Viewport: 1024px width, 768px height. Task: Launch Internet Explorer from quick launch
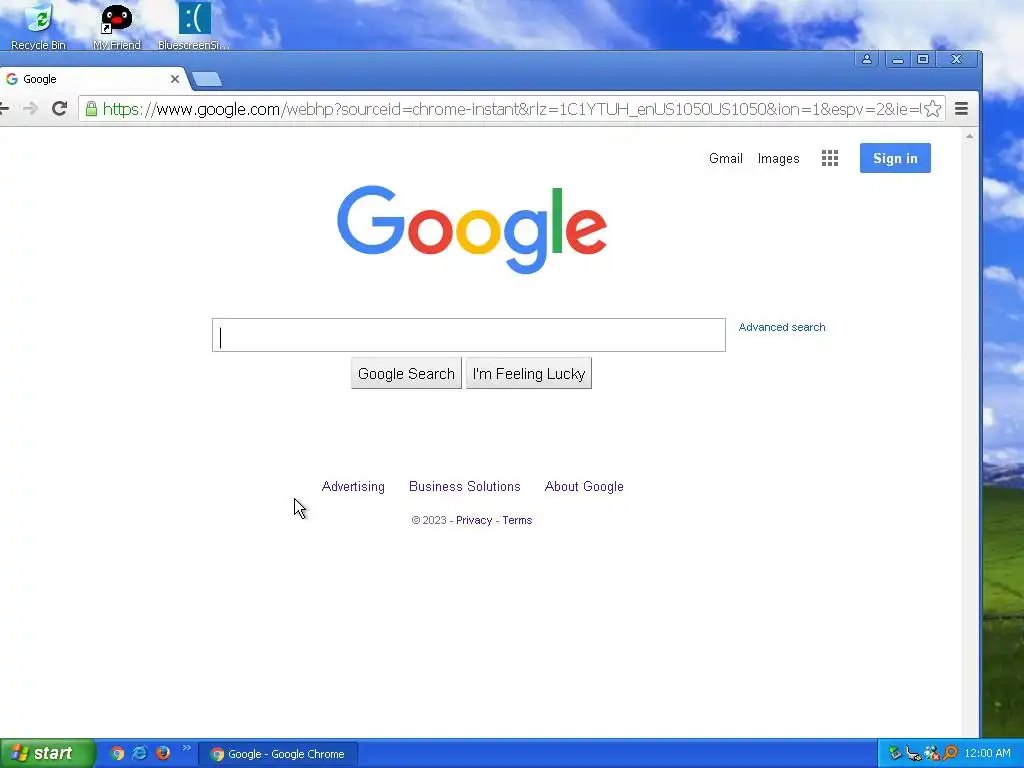(x=139, y=753)
